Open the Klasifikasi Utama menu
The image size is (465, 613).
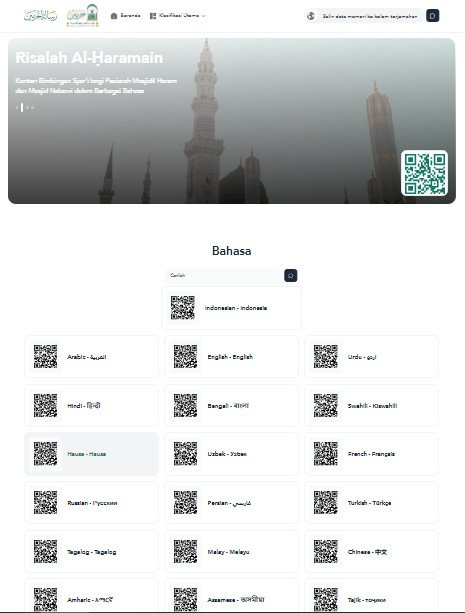178,16
